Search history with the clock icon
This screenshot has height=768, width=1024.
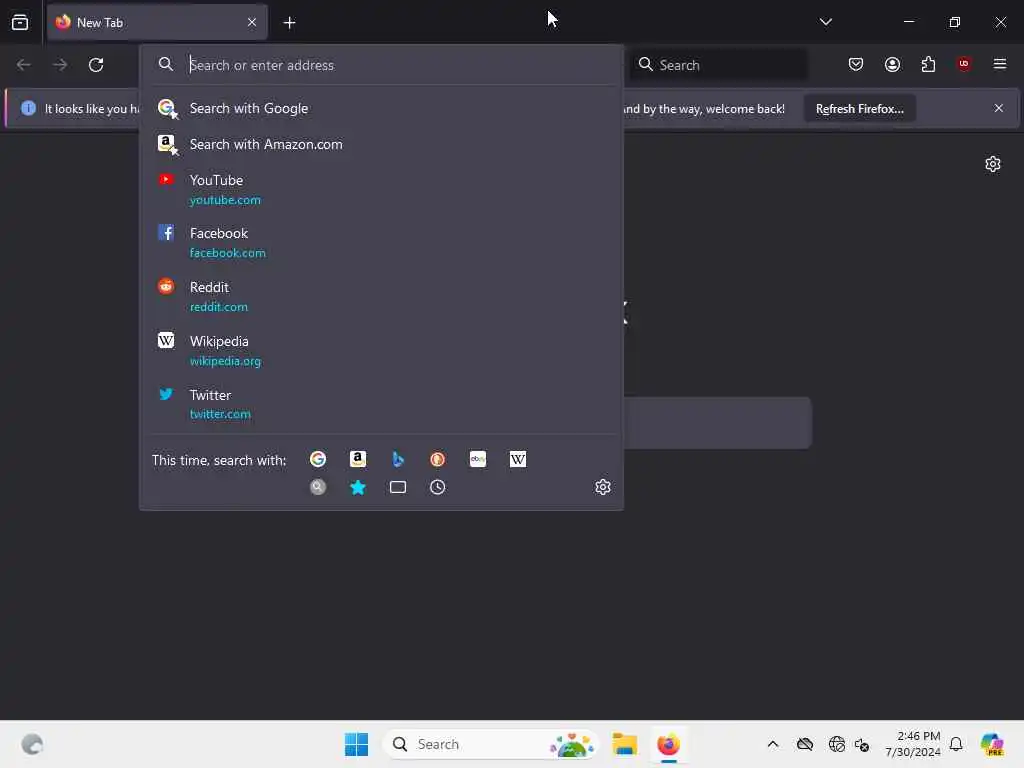[x=438, y=487]
